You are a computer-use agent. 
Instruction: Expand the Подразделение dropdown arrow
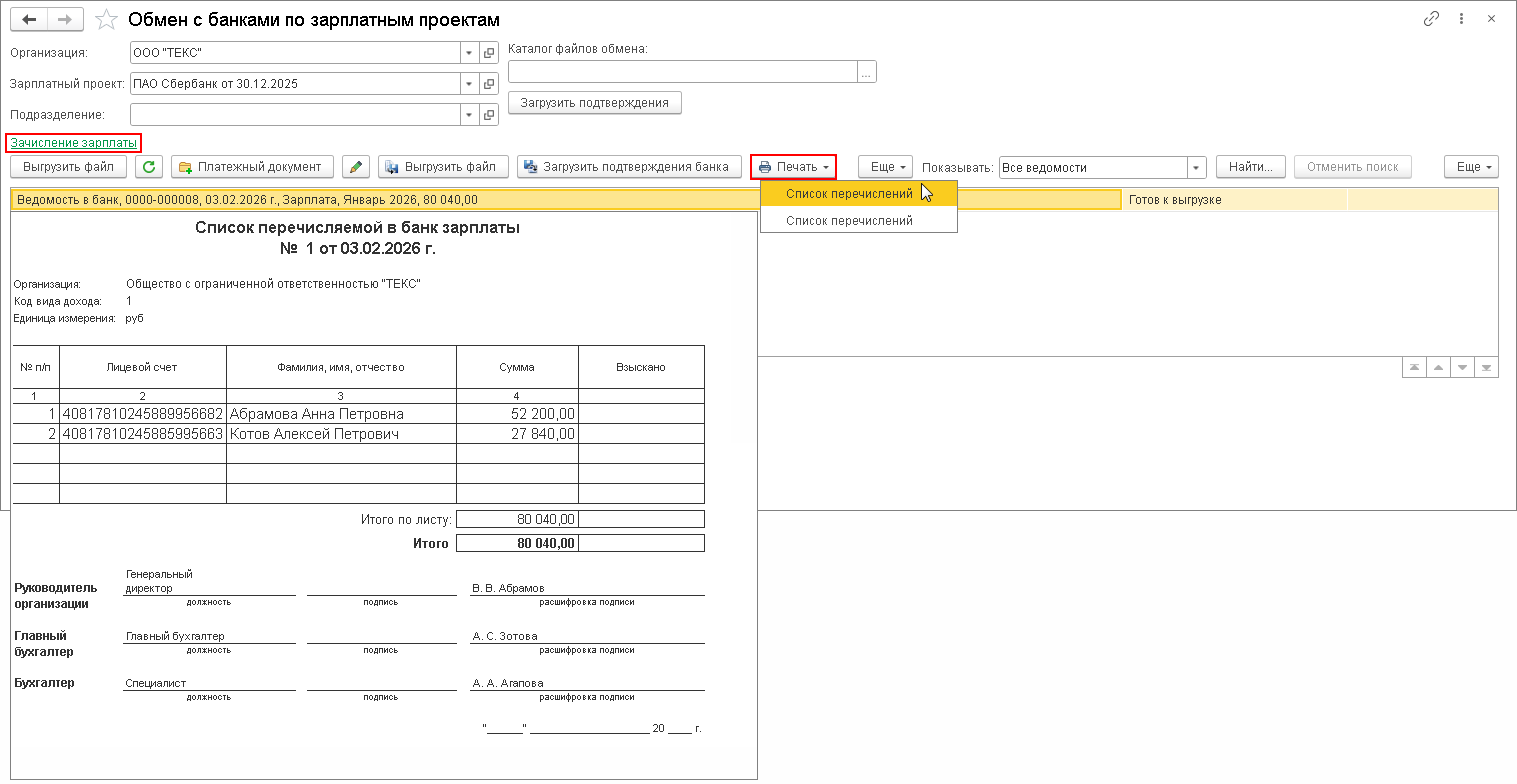469,115
